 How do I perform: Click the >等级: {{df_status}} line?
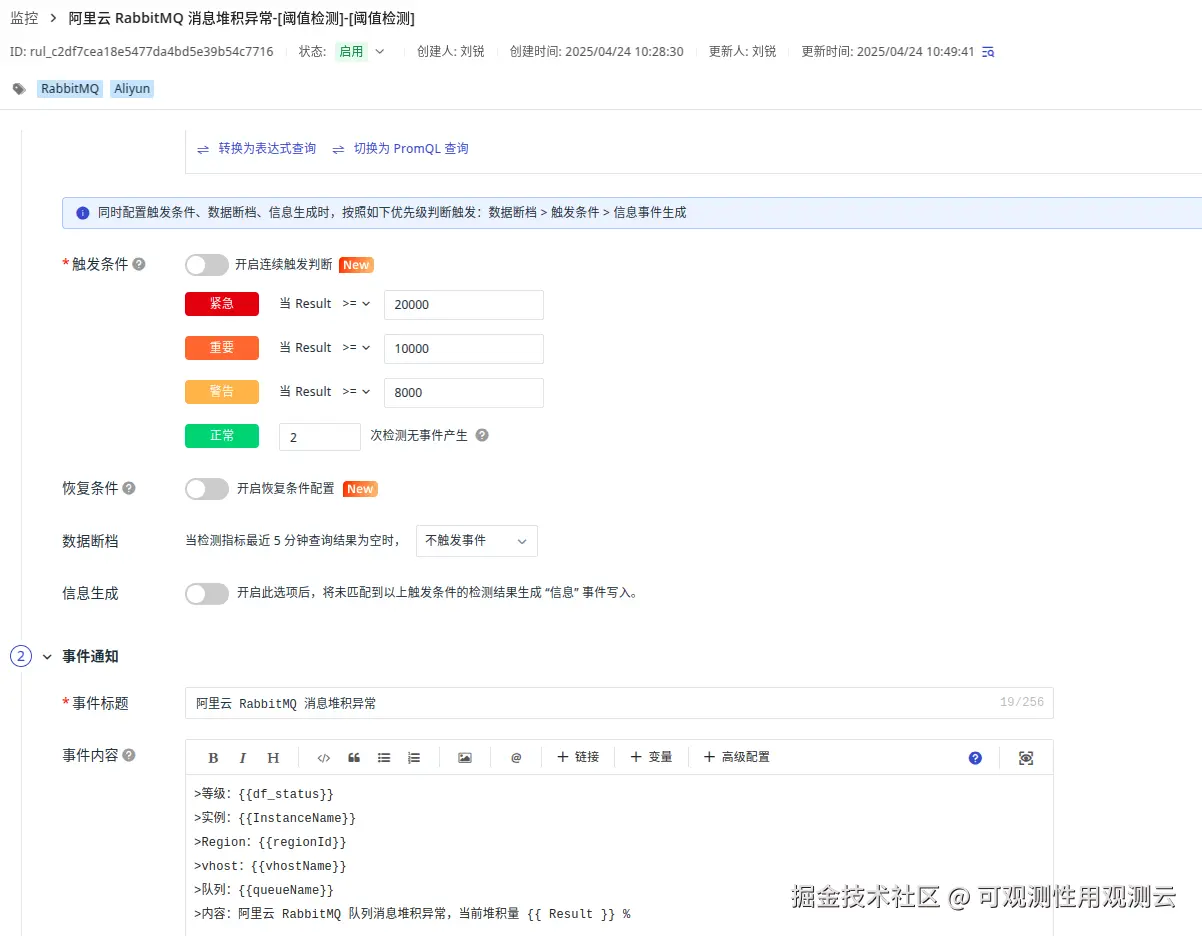click(x=264, y=794)
